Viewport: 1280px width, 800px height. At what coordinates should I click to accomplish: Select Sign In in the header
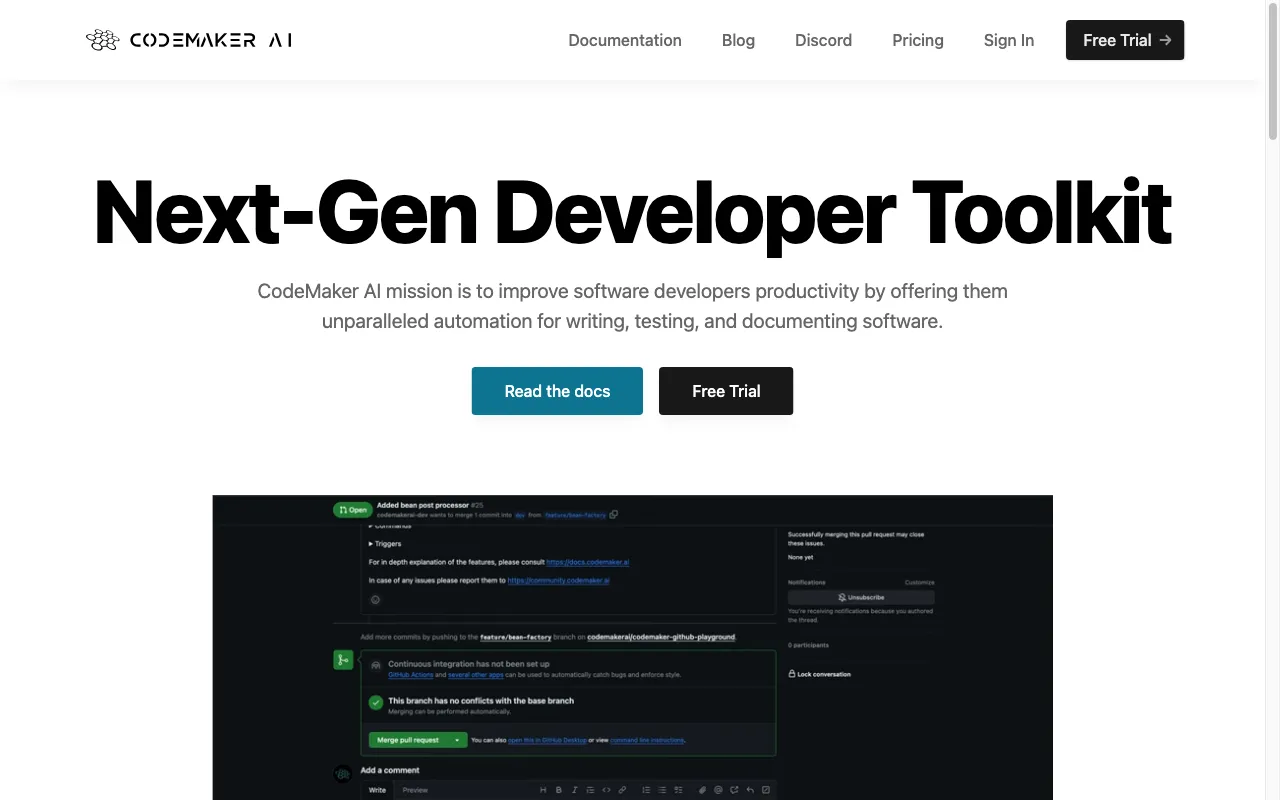(x=1009, y=40)
